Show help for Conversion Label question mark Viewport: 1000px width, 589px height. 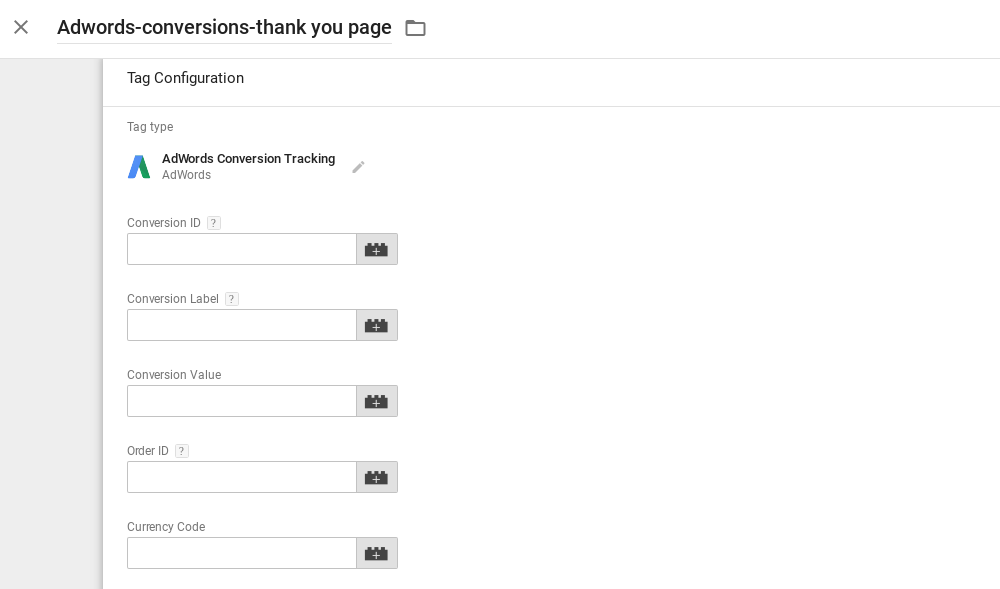tap(231, 299)
